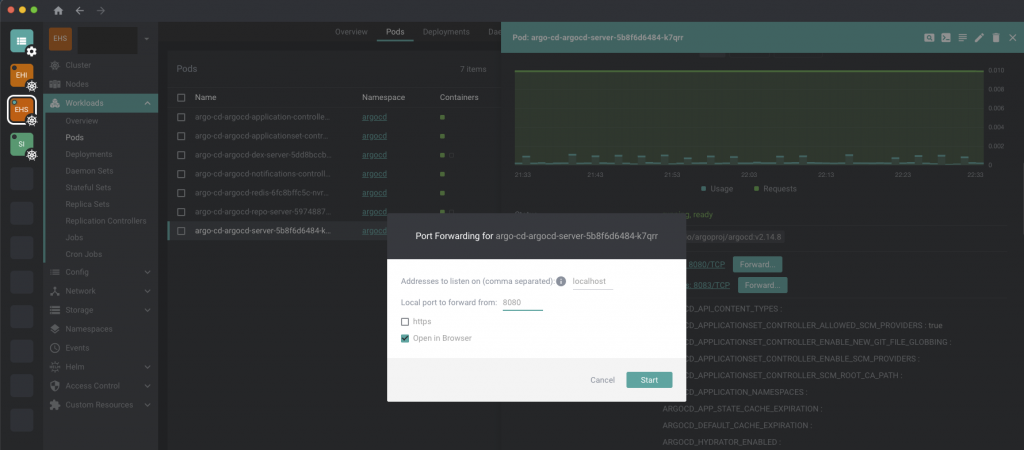1024x450 pixels.
Task: Expand the Access Control section chevron
Action: [148, 386]
